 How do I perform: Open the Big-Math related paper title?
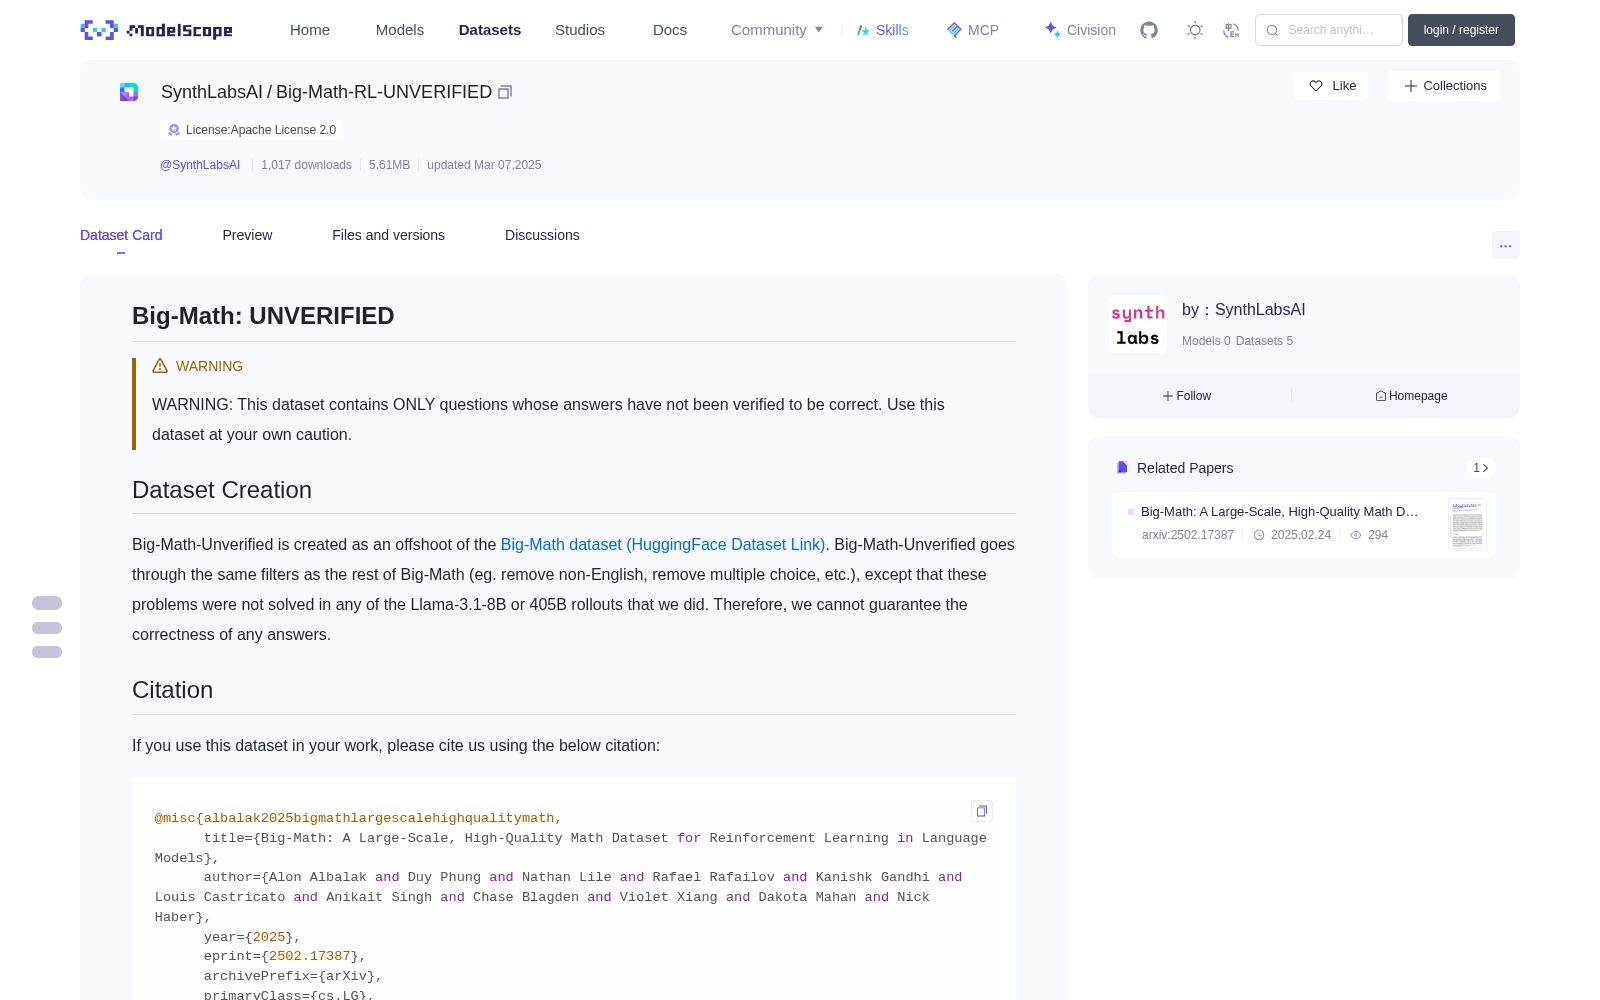[x=1280, y=511]
